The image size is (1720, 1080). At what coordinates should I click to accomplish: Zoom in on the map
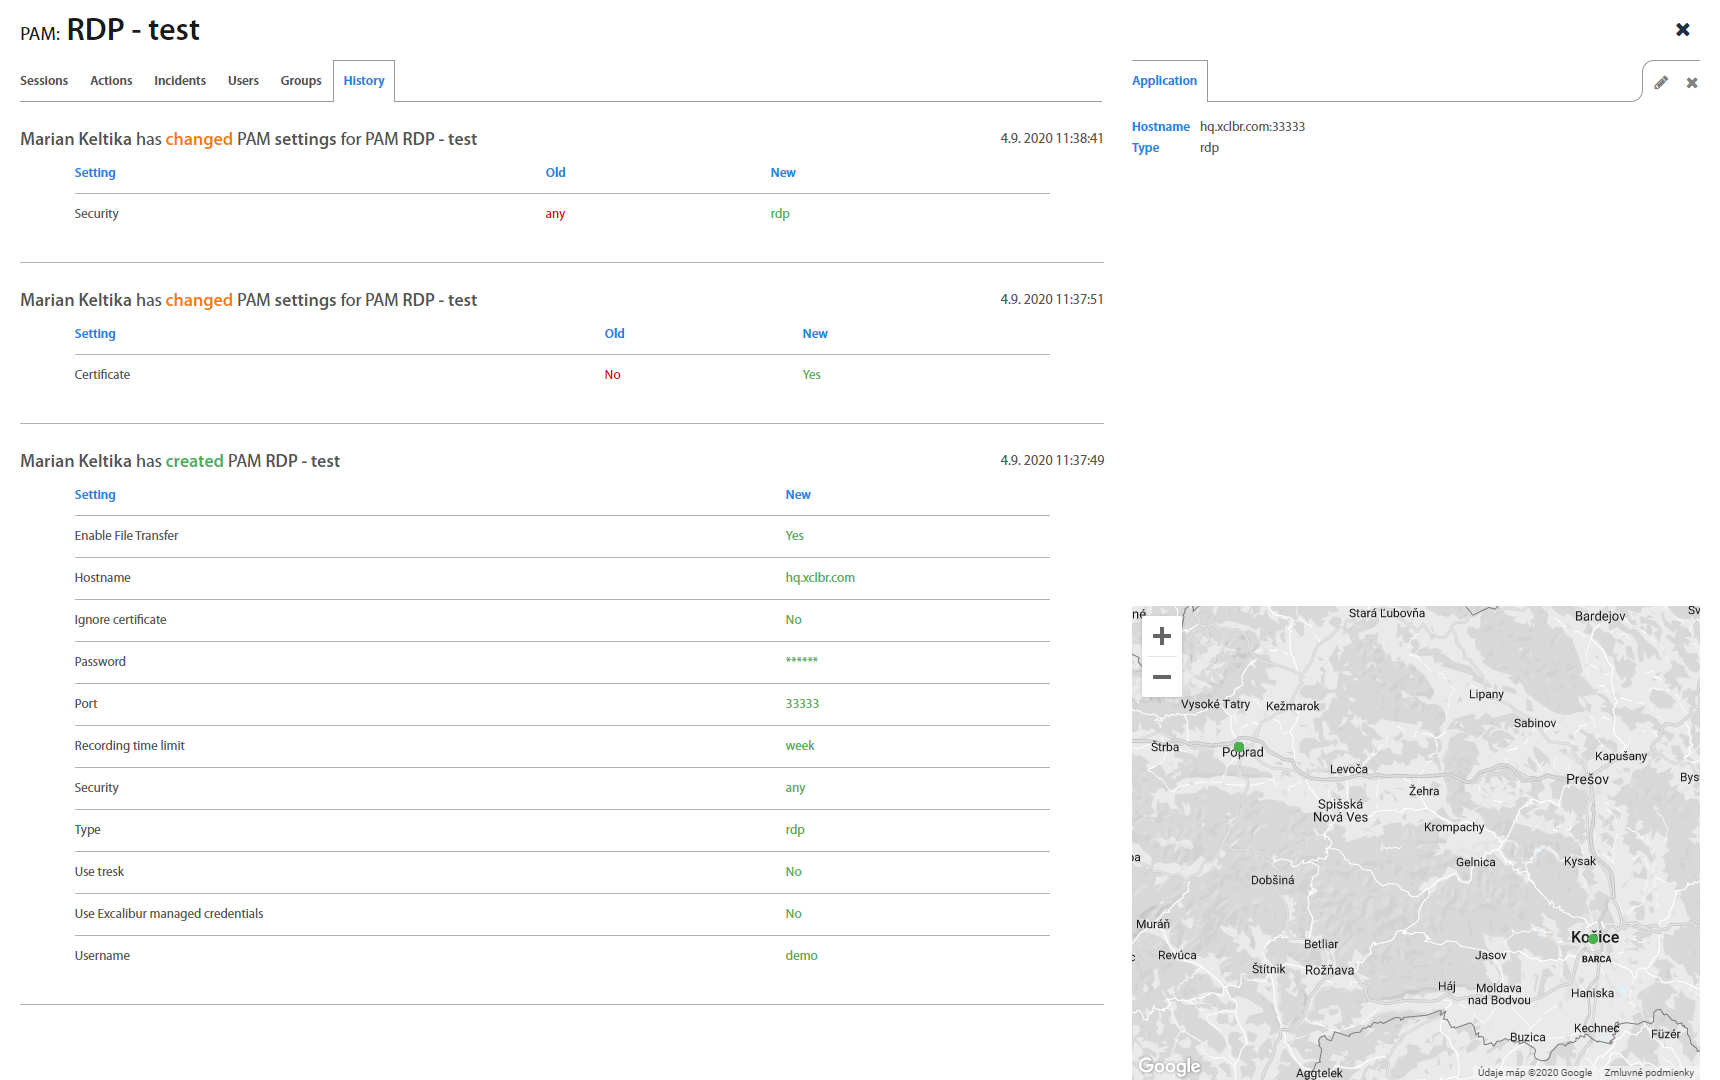(1161, 636)
